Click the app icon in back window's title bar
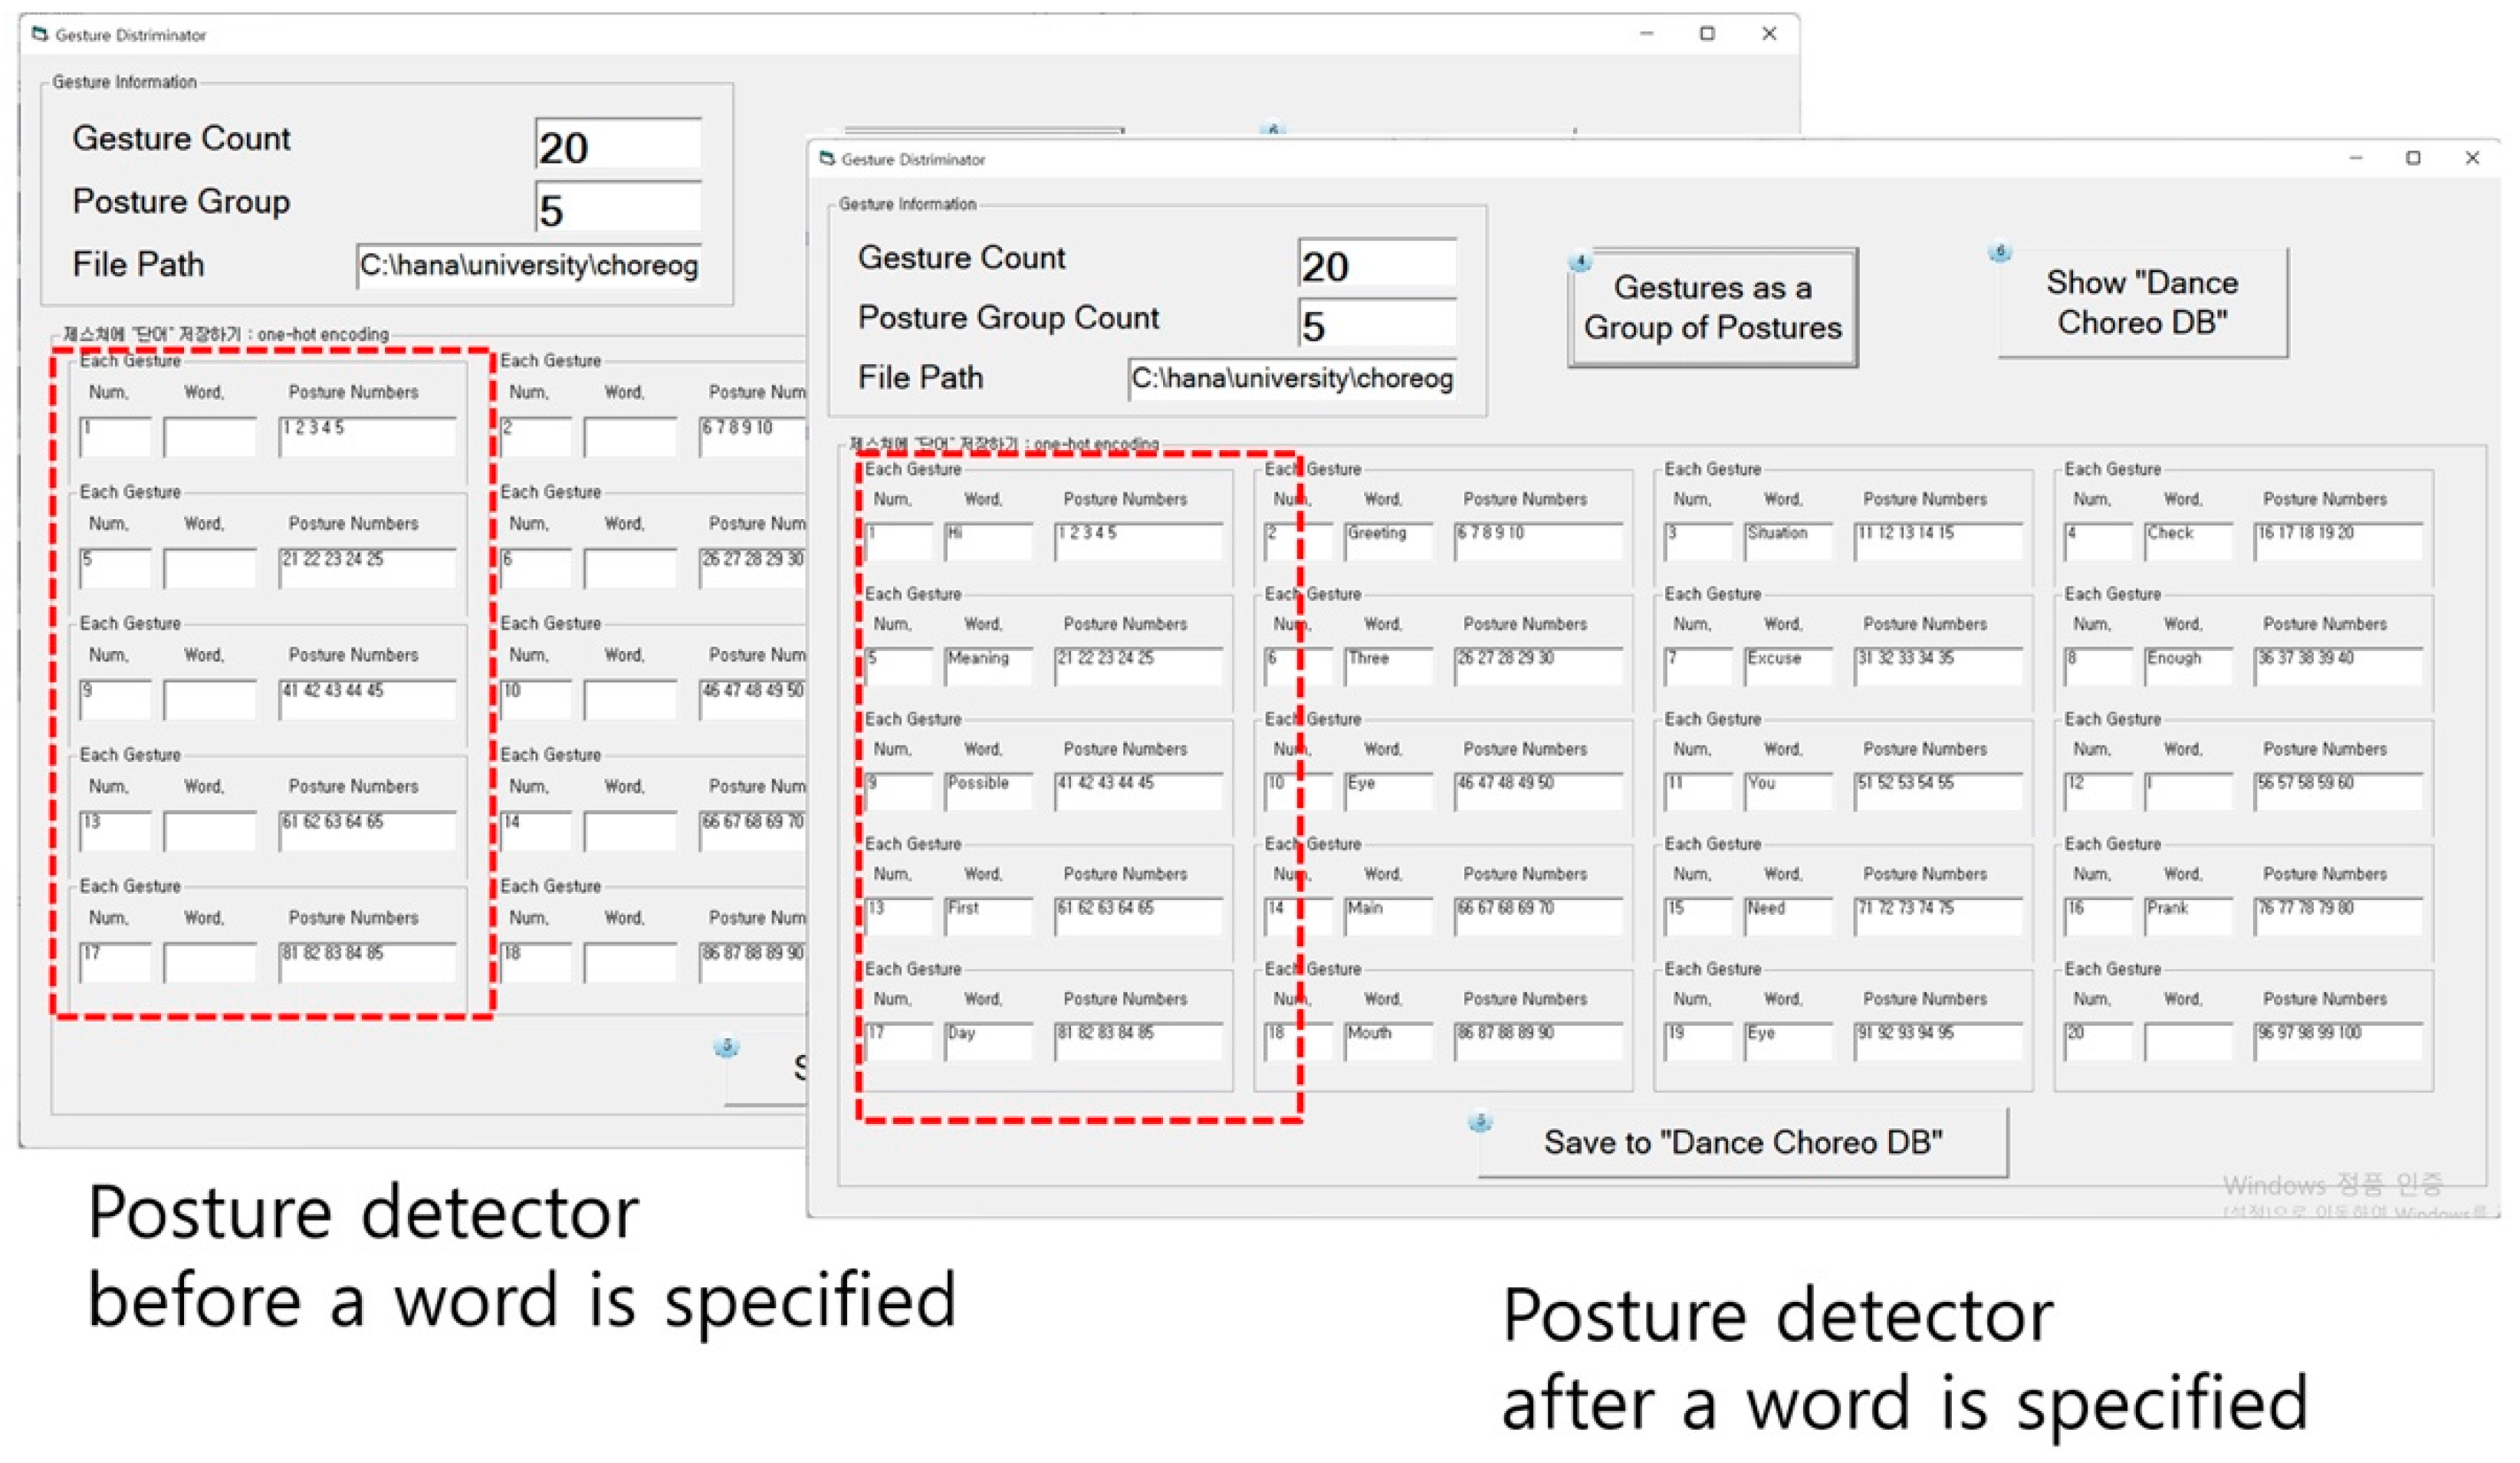This screenshot has height=1463, width=2520. 40,35
